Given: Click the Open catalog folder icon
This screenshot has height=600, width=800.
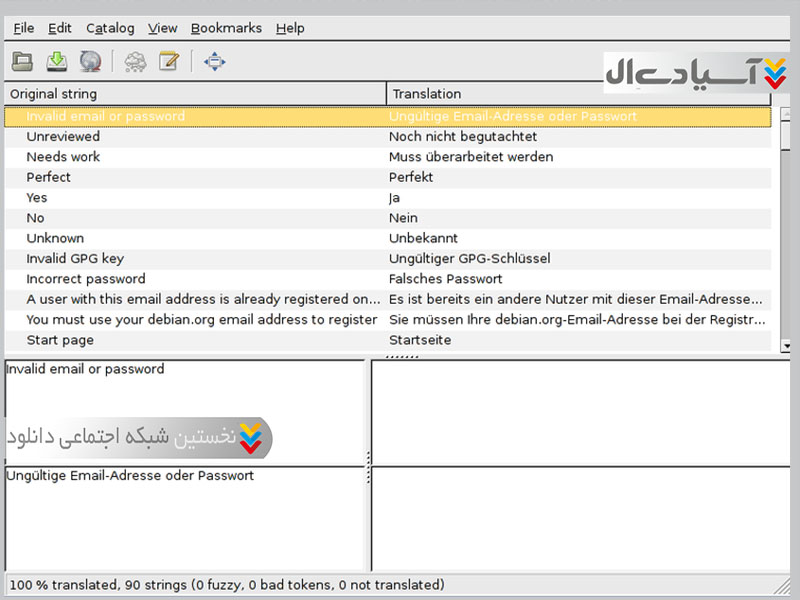Looking at the screenshot, I should point(22,62).
